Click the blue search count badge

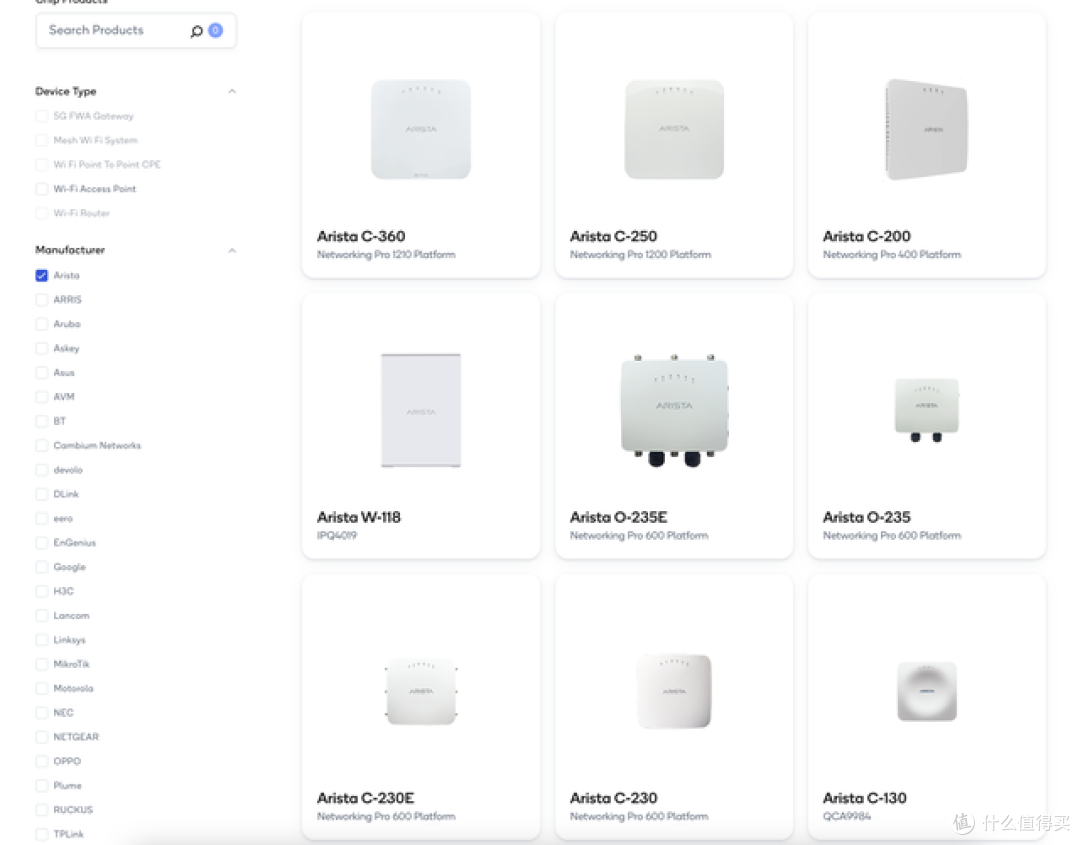[215, 31]
